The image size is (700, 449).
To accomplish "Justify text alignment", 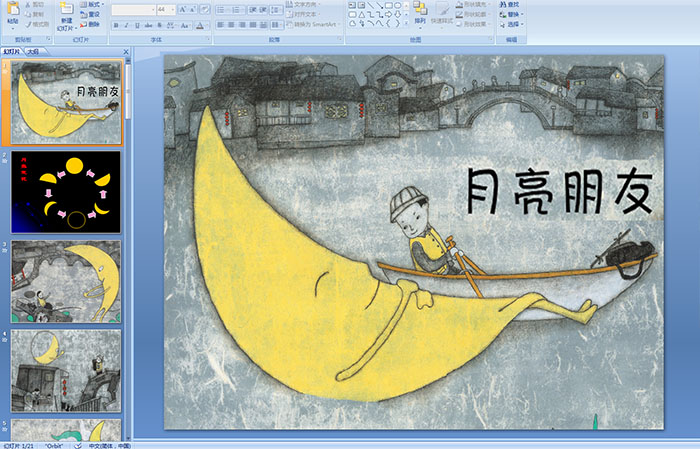I will coord(253,25).
